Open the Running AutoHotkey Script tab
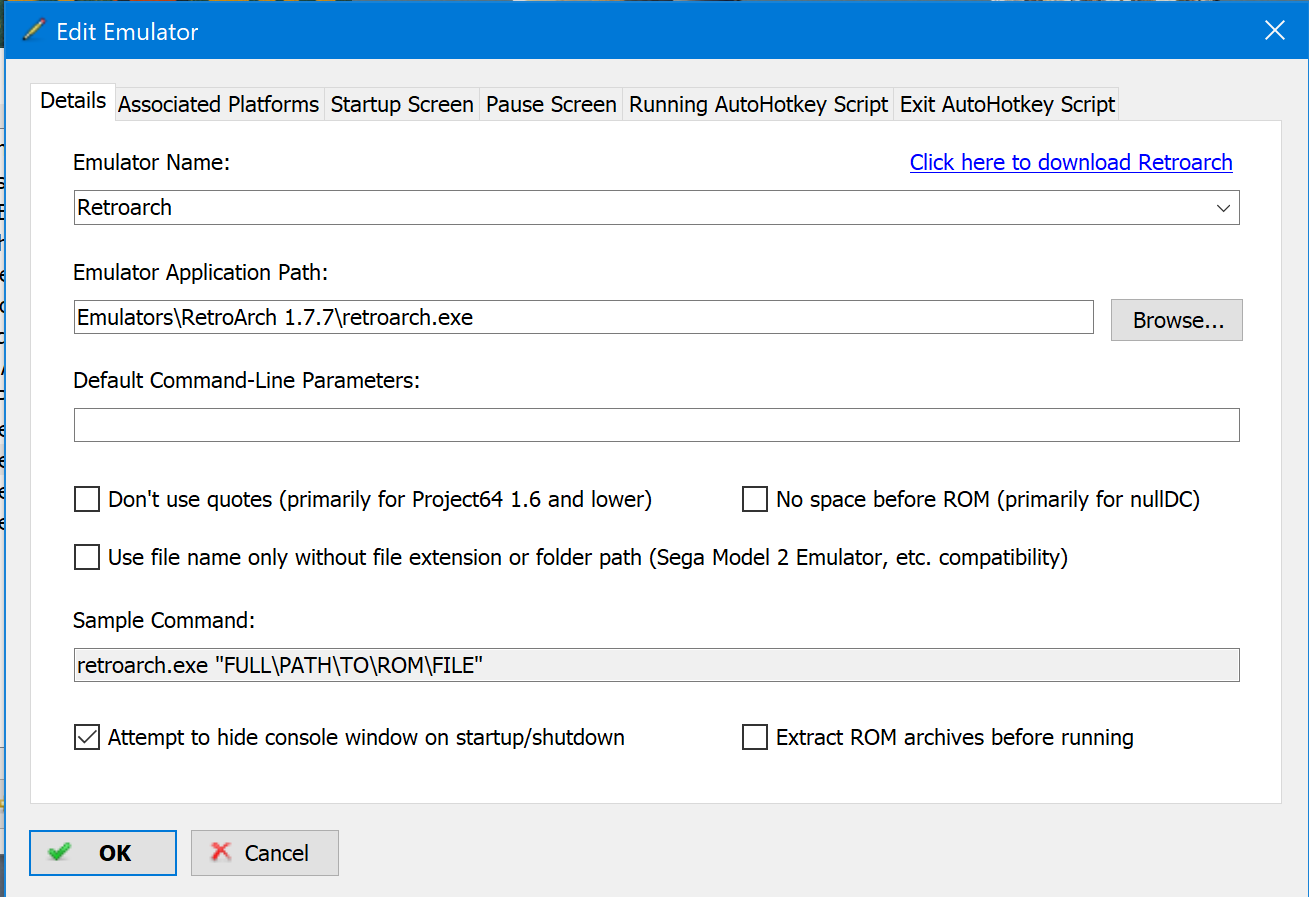This screenshot has width=1309, height=897. [758, 104]
